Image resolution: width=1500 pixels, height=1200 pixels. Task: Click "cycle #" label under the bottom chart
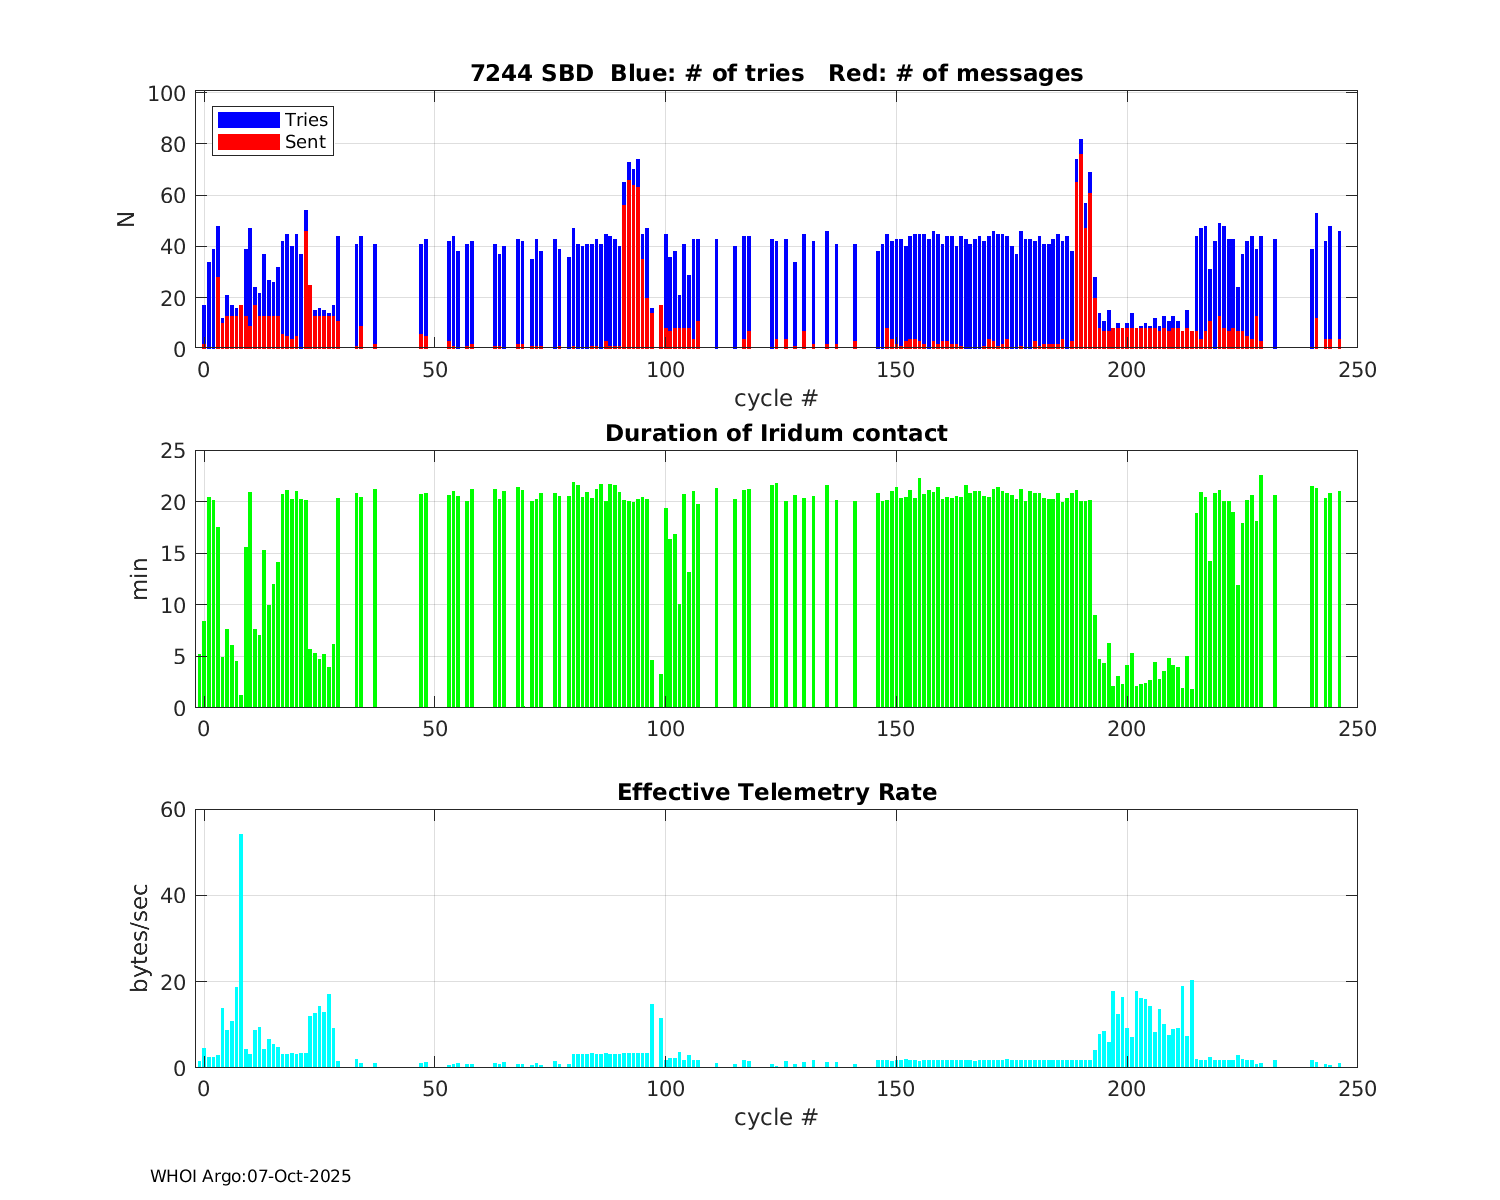776,1117
